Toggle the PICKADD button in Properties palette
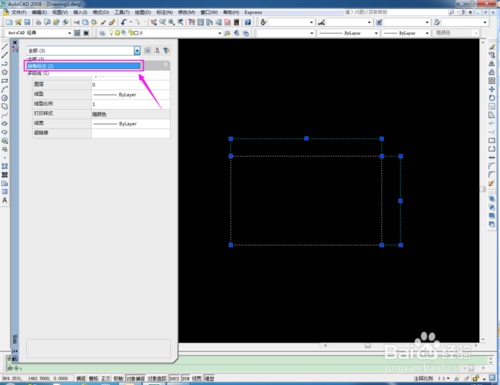 pyautogui.click(x=147, y=50)
